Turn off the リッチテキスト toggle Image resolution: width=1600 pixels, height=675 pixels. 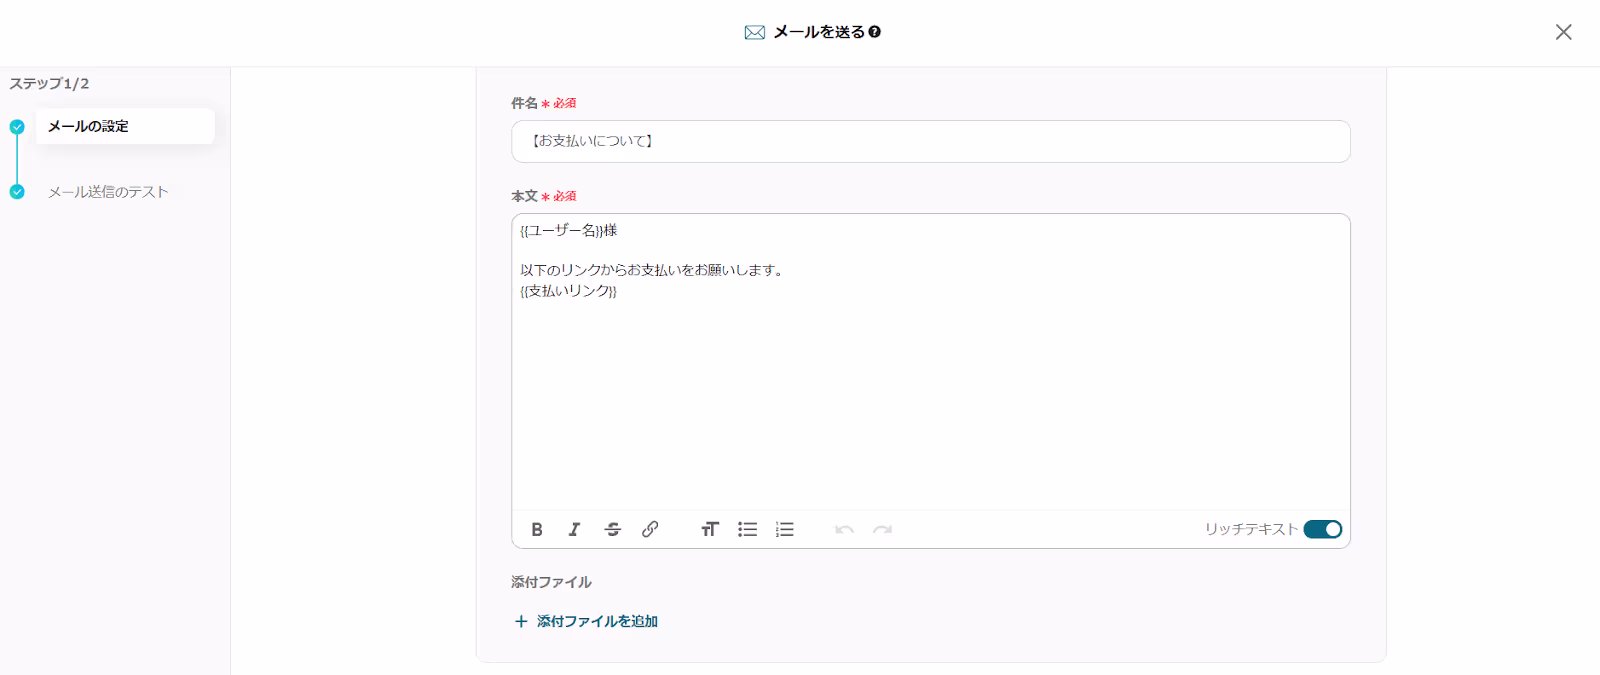(1323, 529)
